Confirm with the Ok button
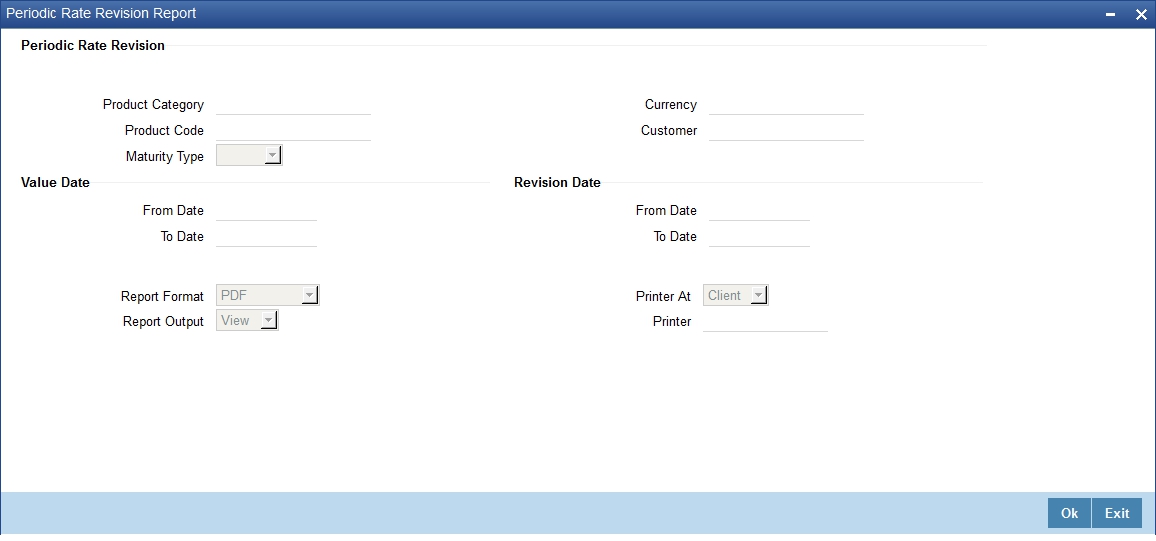 pos(1069,513)
